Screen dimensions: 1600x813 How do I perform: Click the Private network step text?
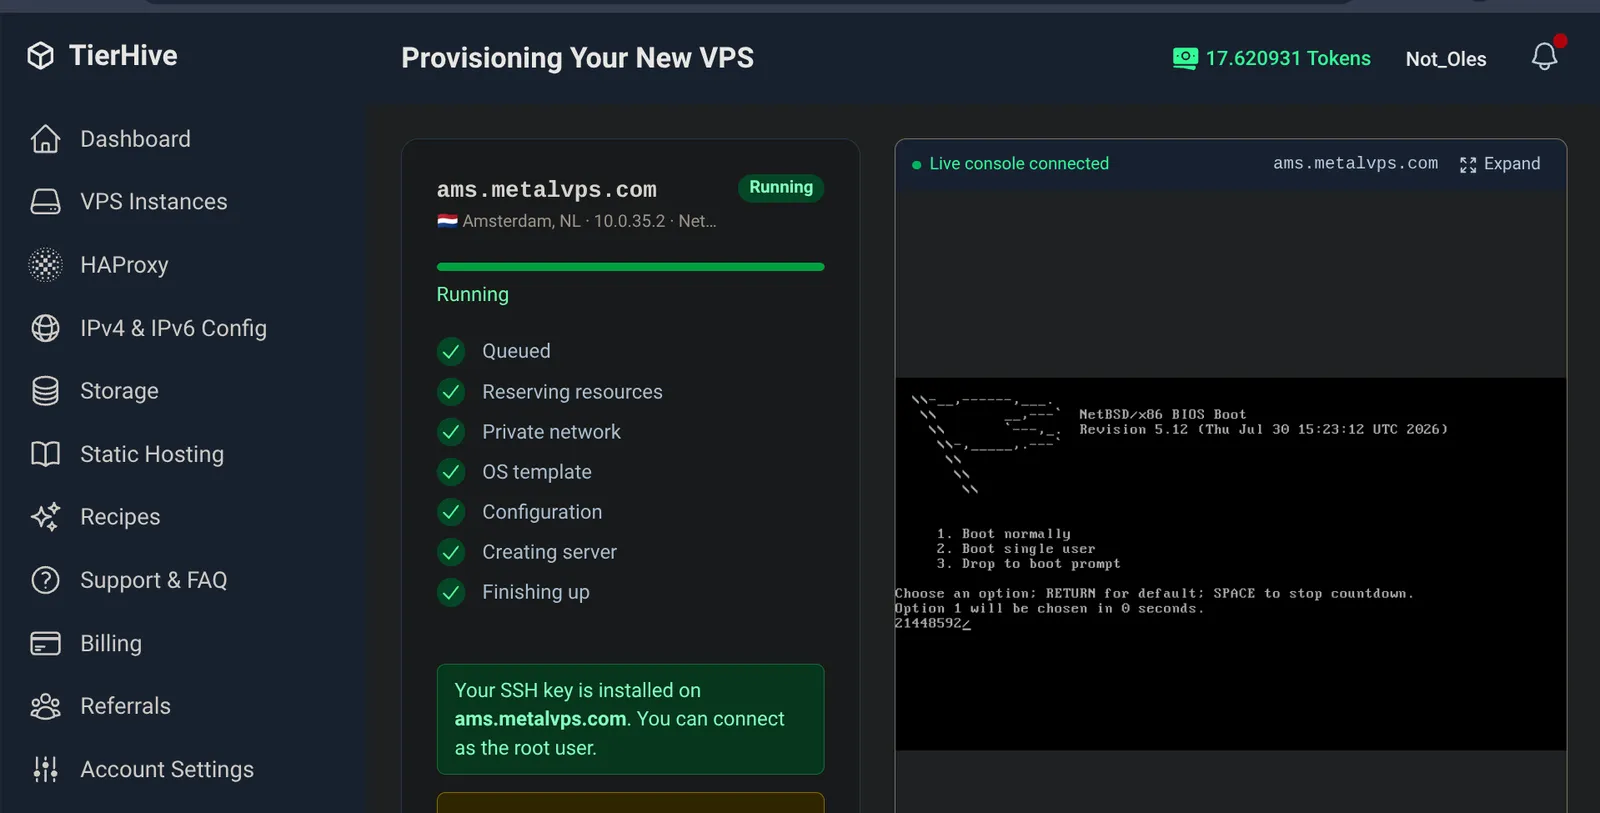point(551,432)
